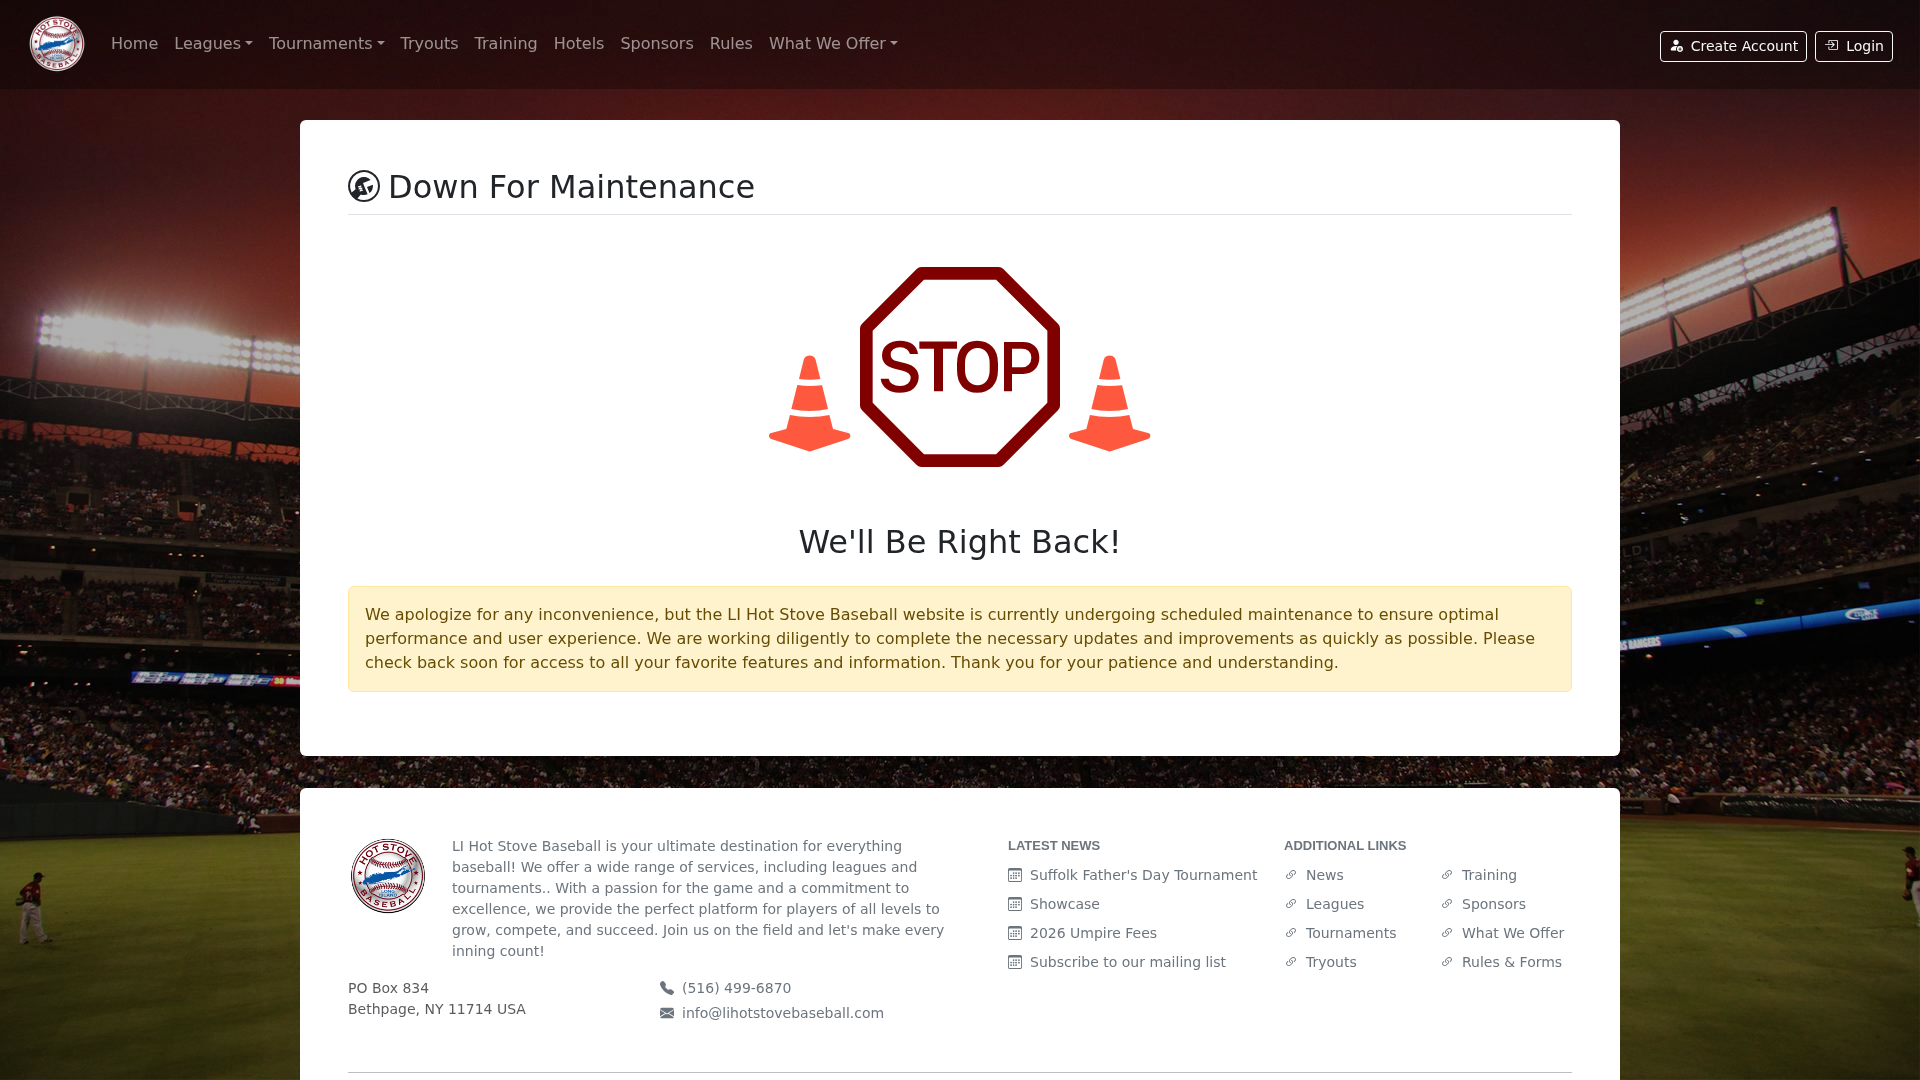Click the news icon beside Suffolk Father's Day Tournament
1920x1080 pixels.
(x=1015, y=875)
